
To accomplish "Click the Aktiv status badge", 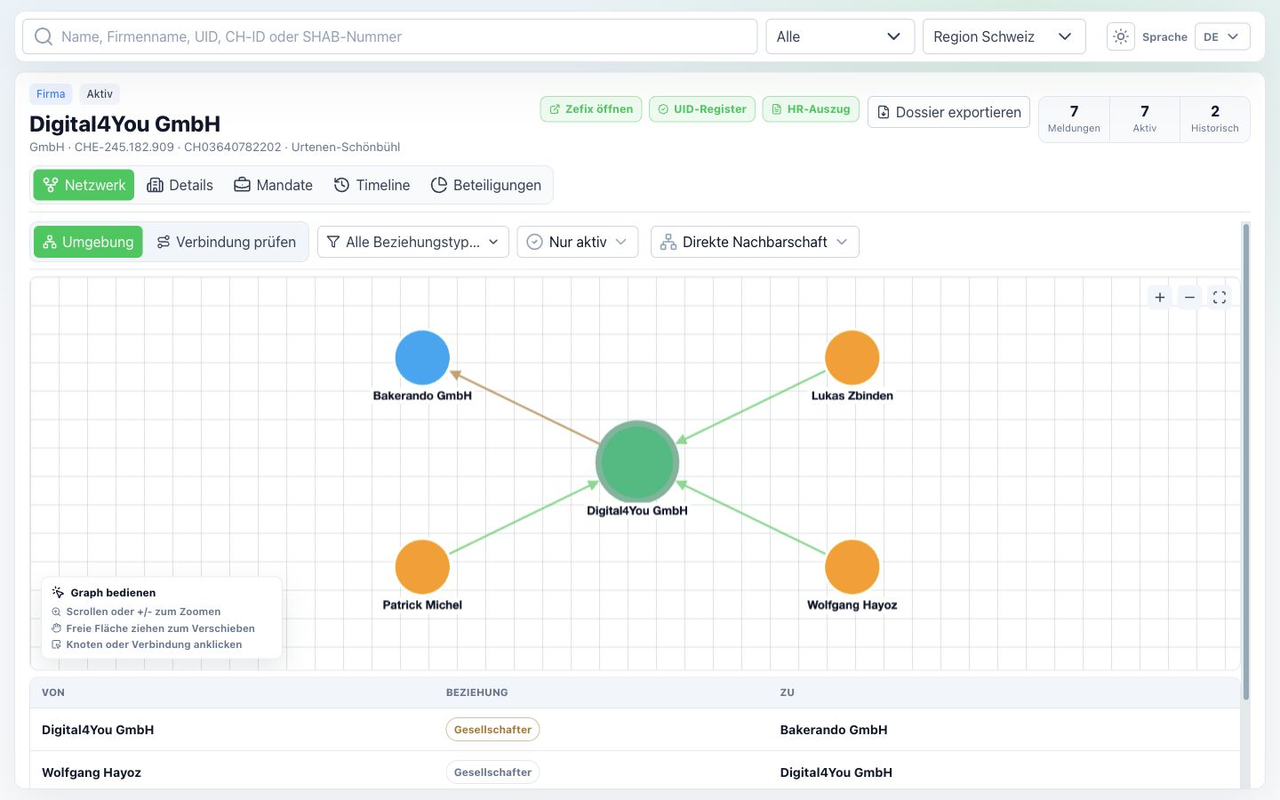I will (100, 94).
